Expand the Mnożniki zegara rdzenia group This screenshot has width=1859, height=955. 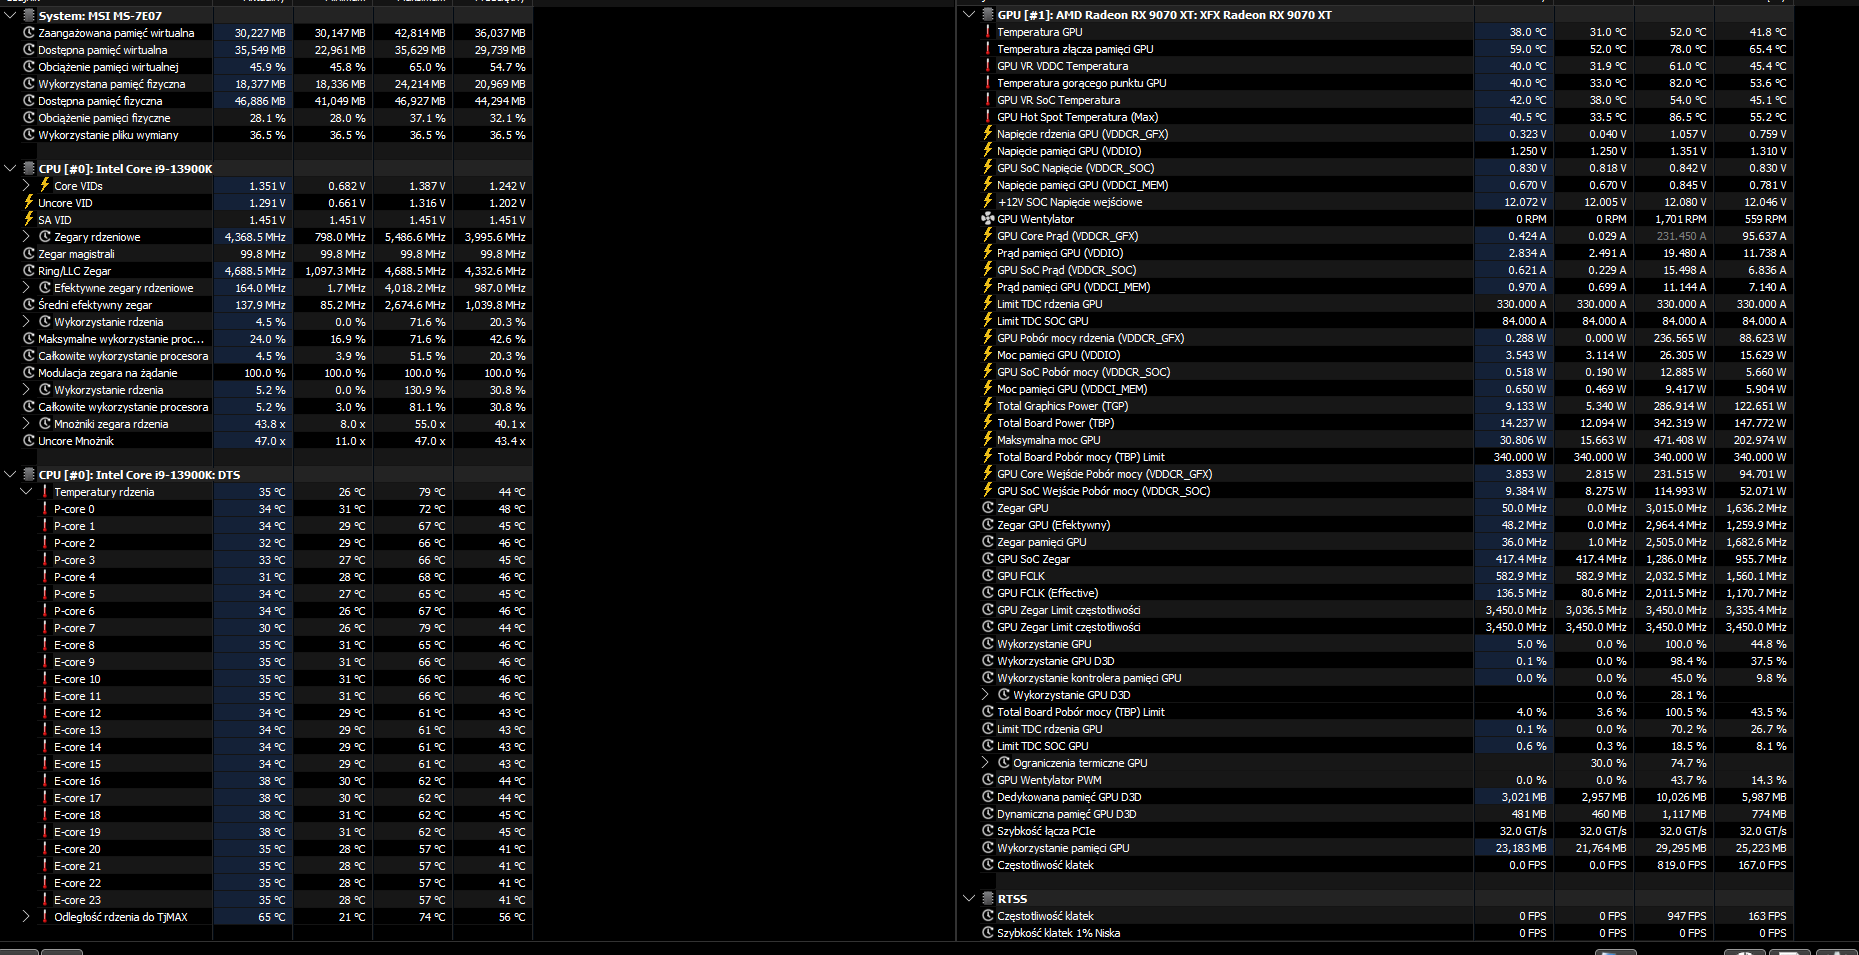coord(26,424)
